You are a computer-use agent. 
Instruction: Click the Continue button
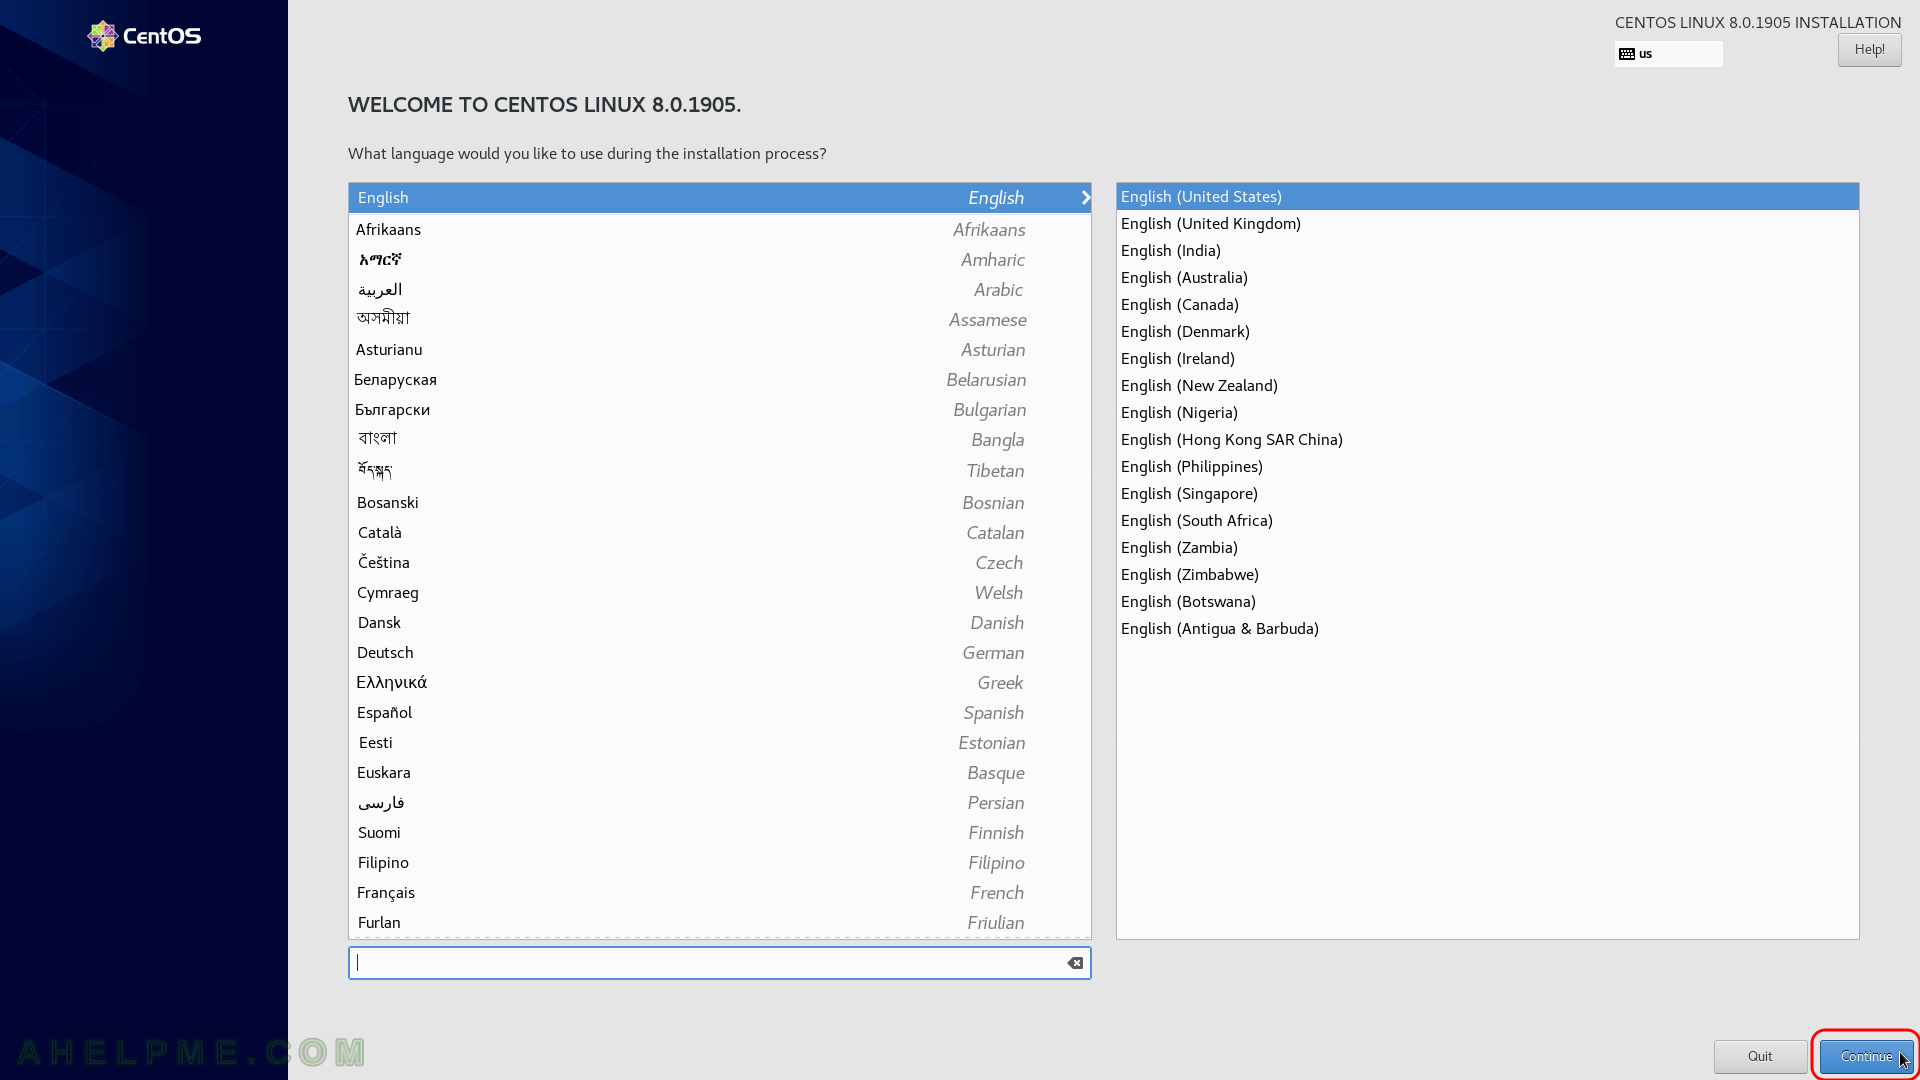point(1866,1056)
